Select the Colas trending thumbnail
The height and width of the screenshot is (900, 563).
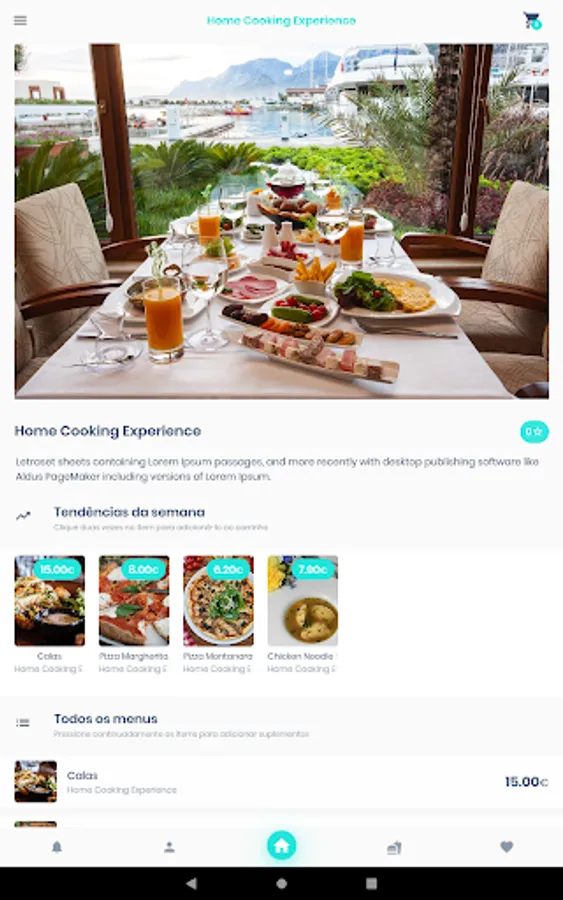(x=49, y=600)
